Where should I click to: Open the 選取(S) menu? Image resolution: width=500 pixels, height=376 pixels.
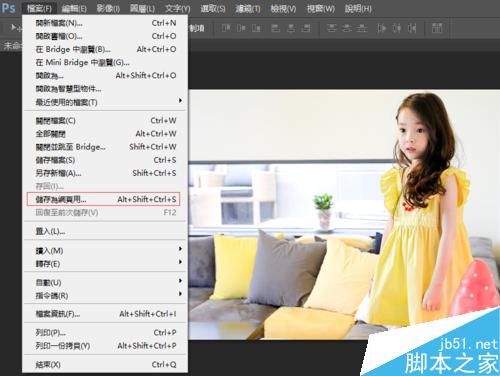(213, 8)
